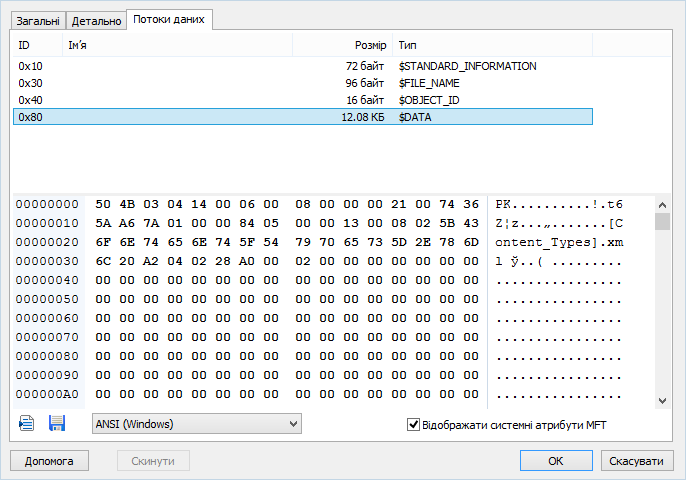The height and width of the screenshot is (480, 686).
Task: Select the Потоки даних tab
Action: [169, 19]
